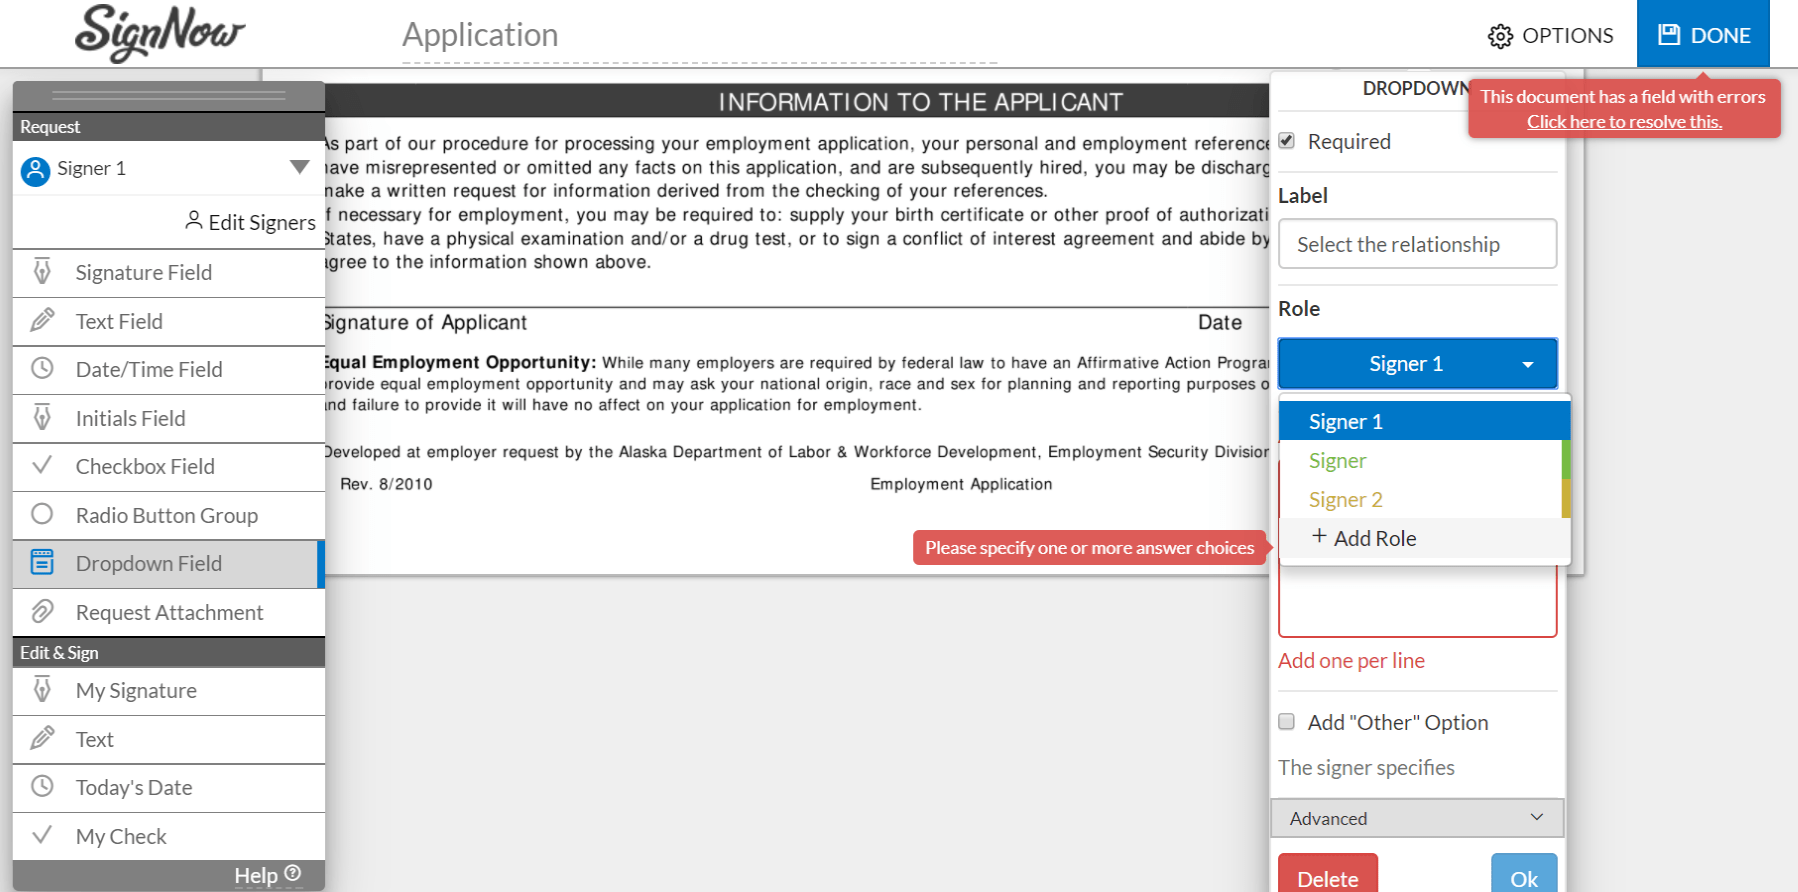Click the Help question mark icon
Screen dimensions: 1798x892
[293, 873]
